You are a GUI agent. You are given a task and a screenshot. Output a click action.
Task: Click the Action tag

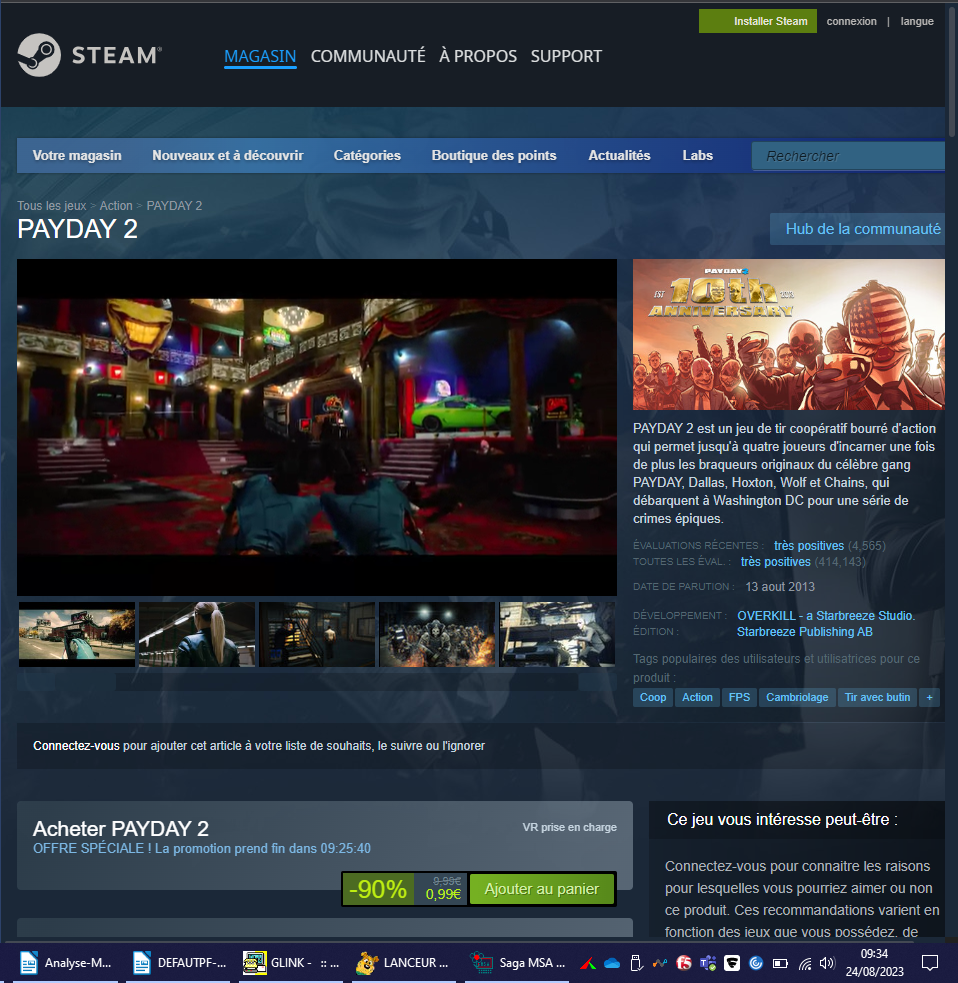point(697,697)
